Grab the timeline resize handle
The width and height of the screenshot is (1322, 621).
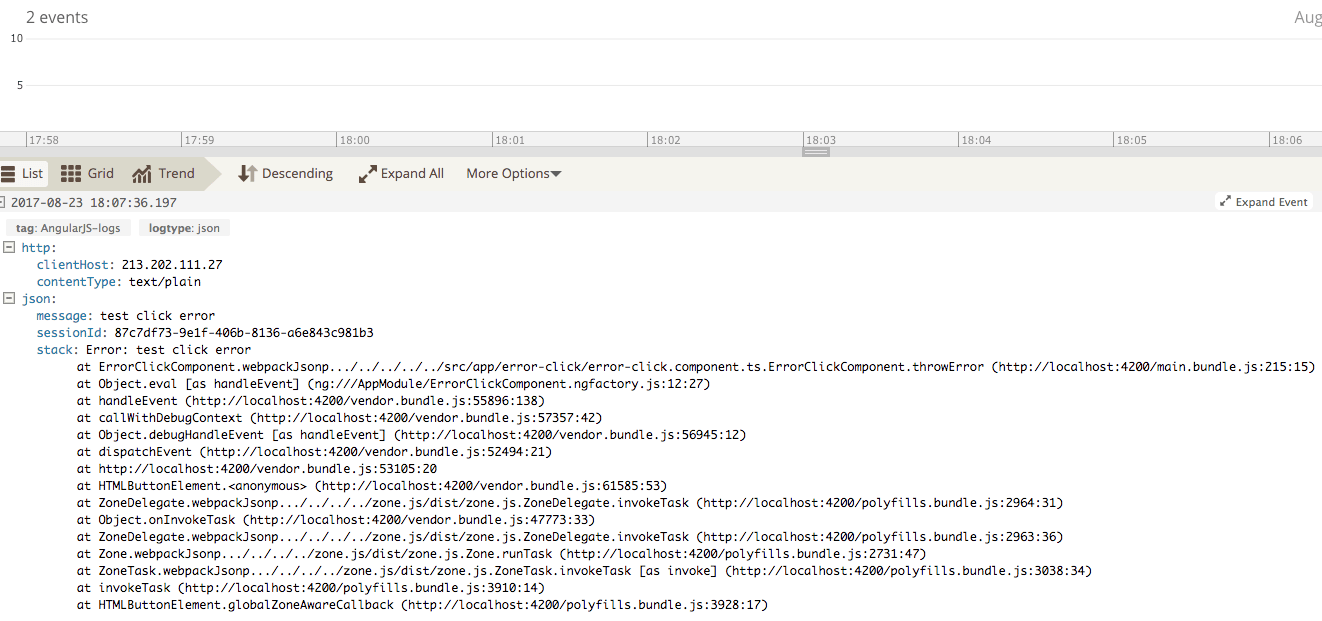[816, 152]
